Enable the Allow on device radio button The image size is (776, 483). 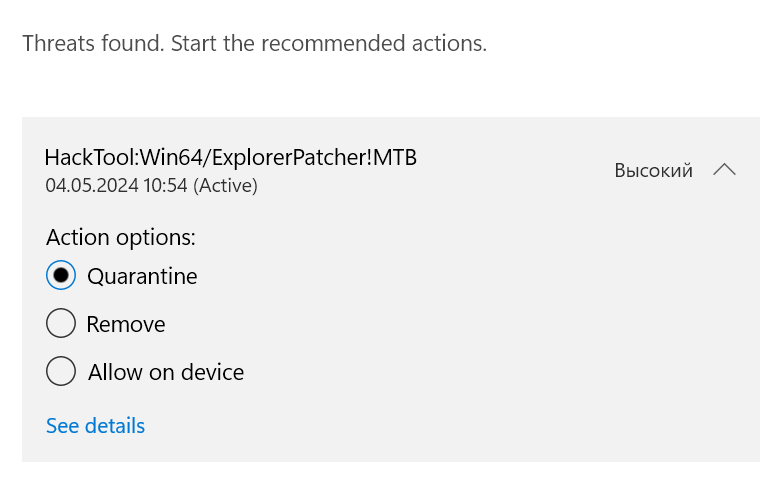pyautogui.click(x=61, y=372)
